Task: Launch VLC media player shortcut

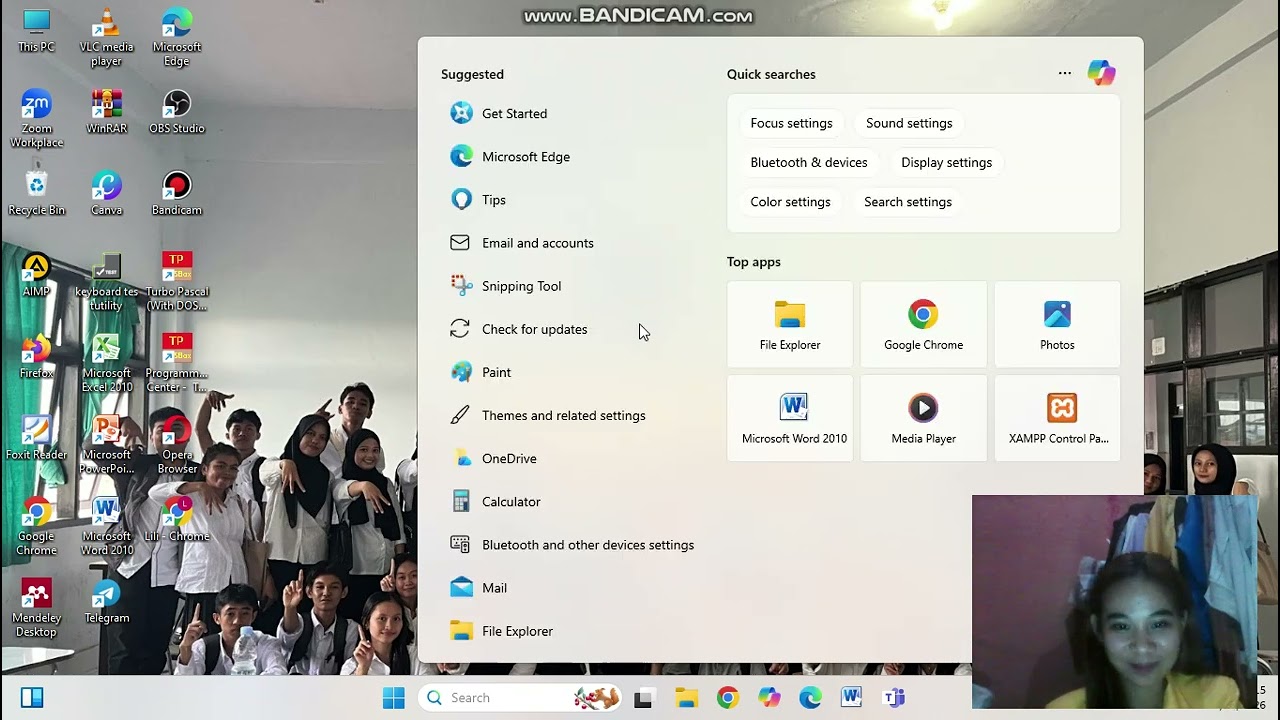Action: click(x=106, y=38)
